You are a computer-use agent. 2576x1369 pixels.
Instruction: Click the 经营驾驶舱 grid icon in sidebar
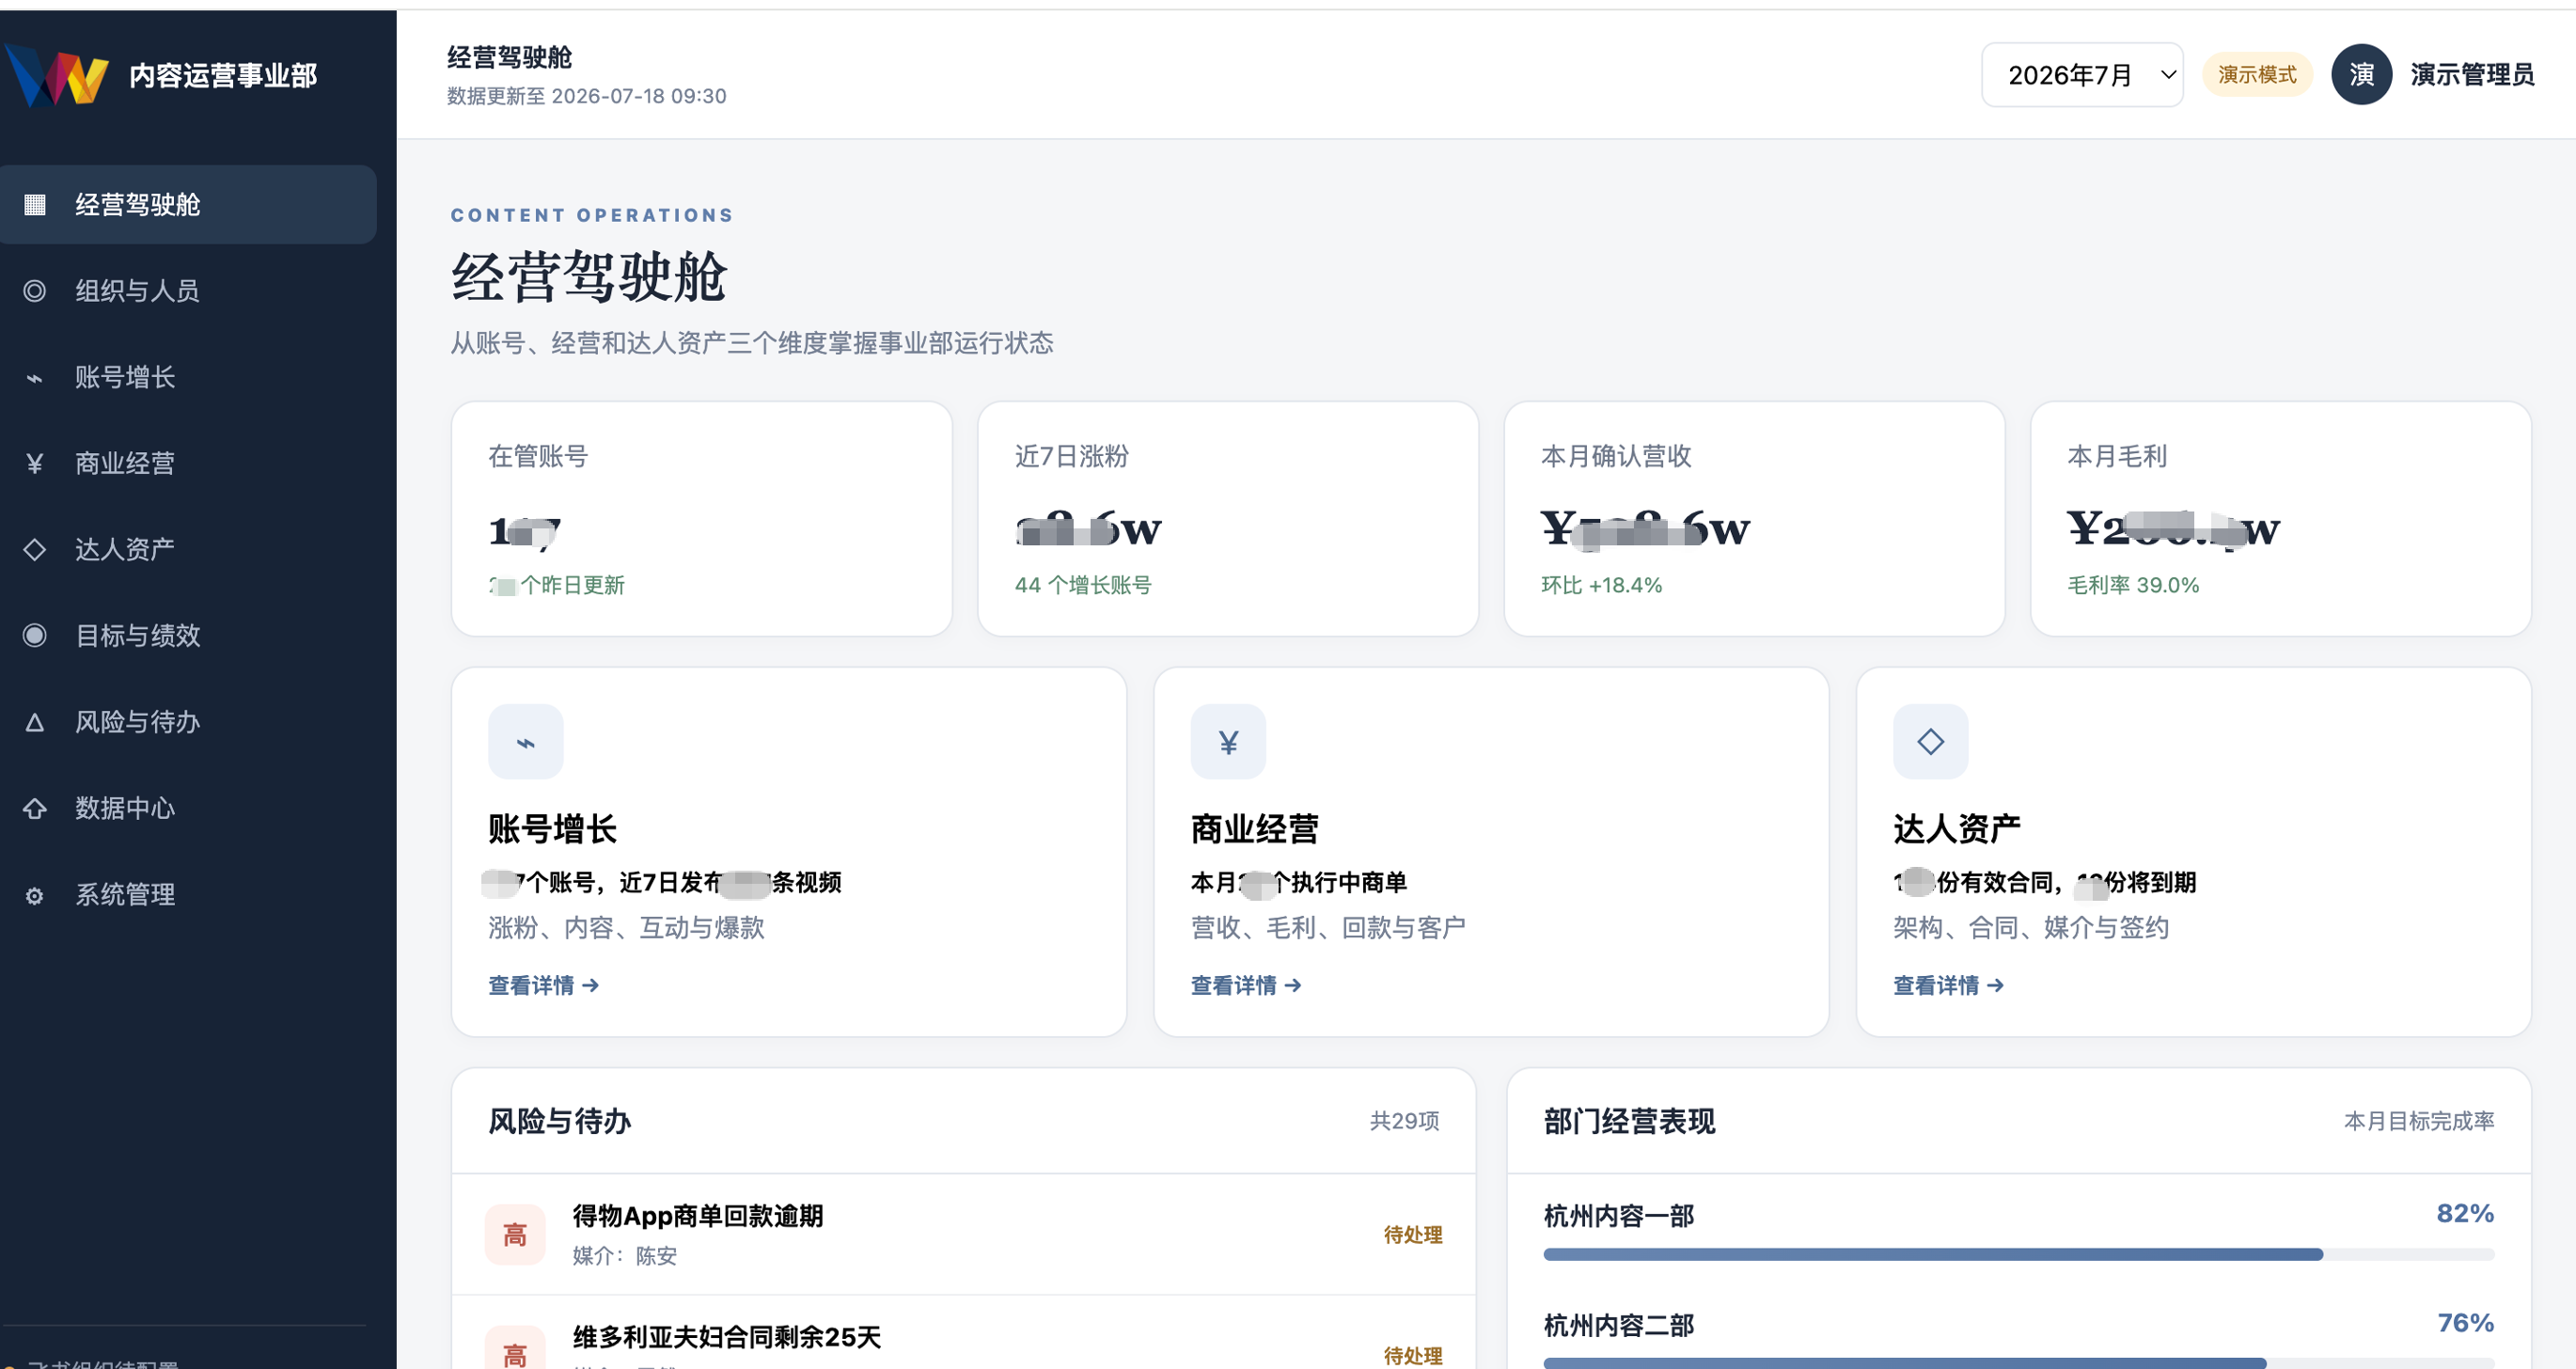tap(35, 204)
